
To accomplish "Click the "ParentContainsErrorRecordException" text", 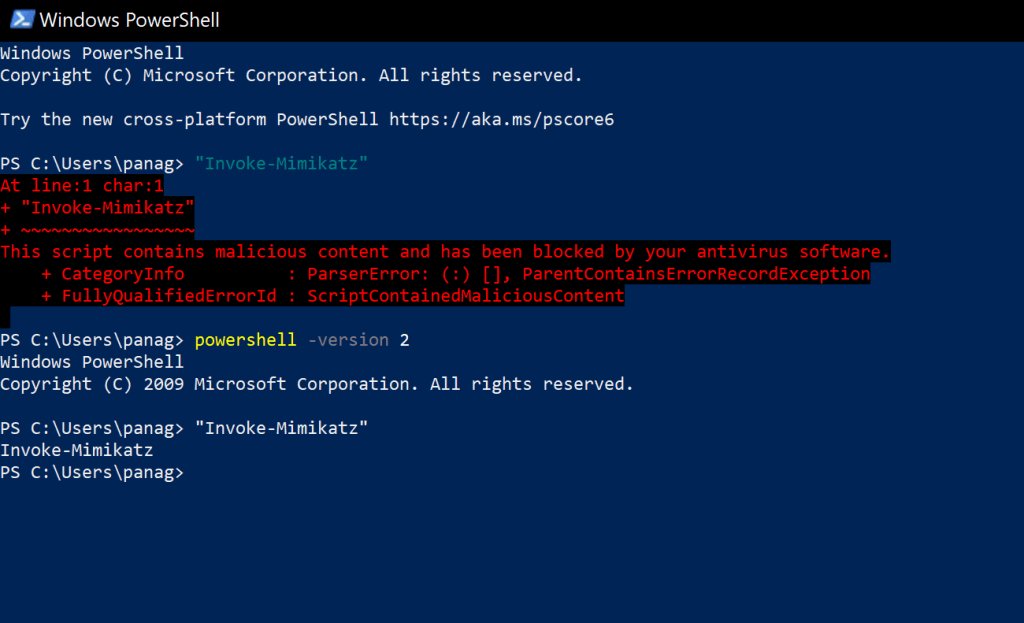I will pyautogui.click(x=696, y=273).
